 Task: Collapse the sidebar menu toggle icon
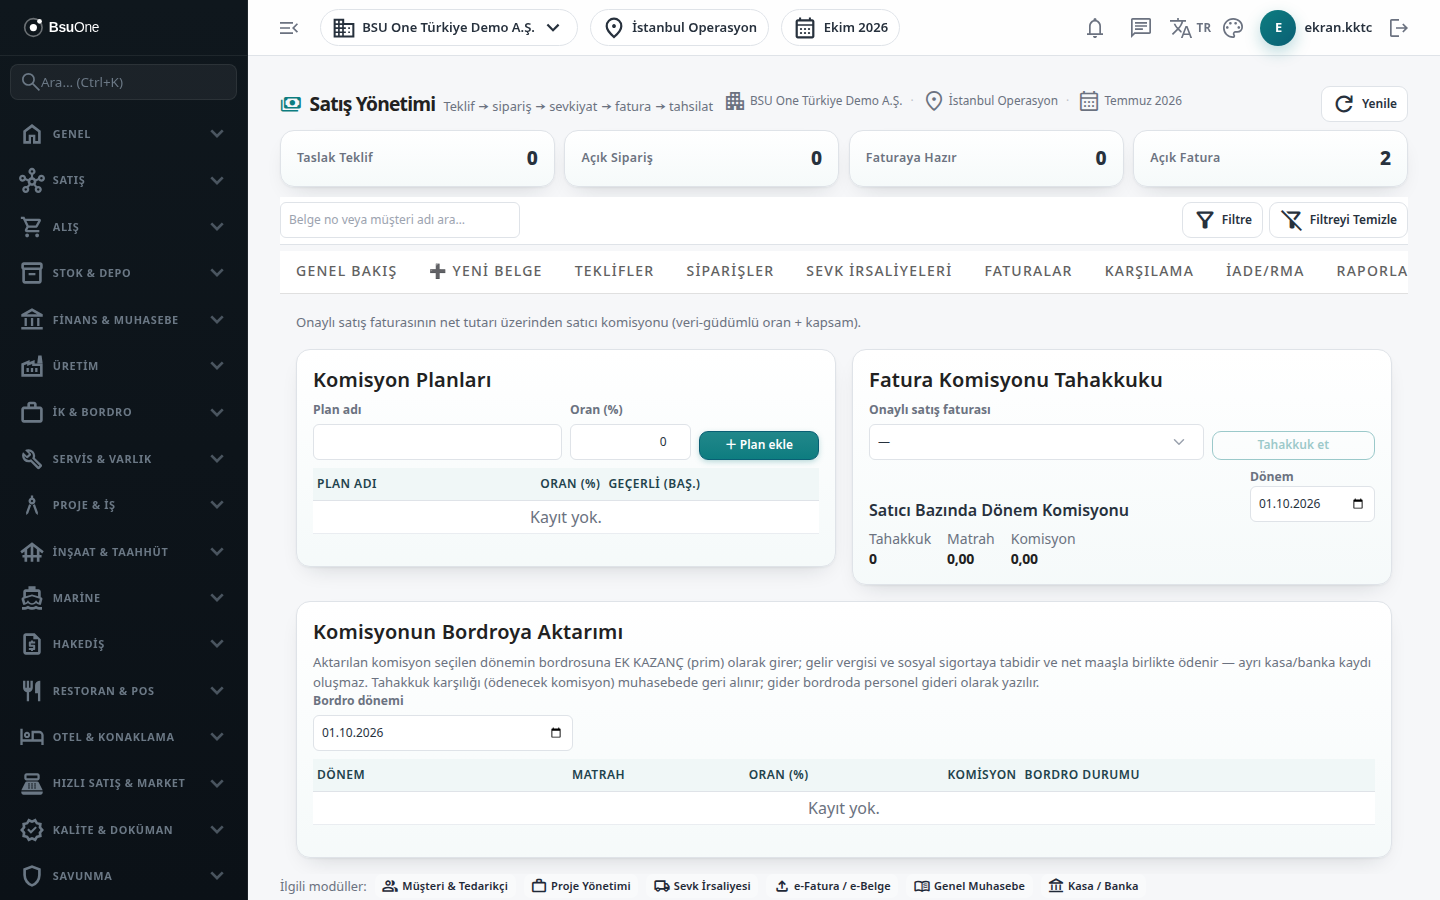289,28
